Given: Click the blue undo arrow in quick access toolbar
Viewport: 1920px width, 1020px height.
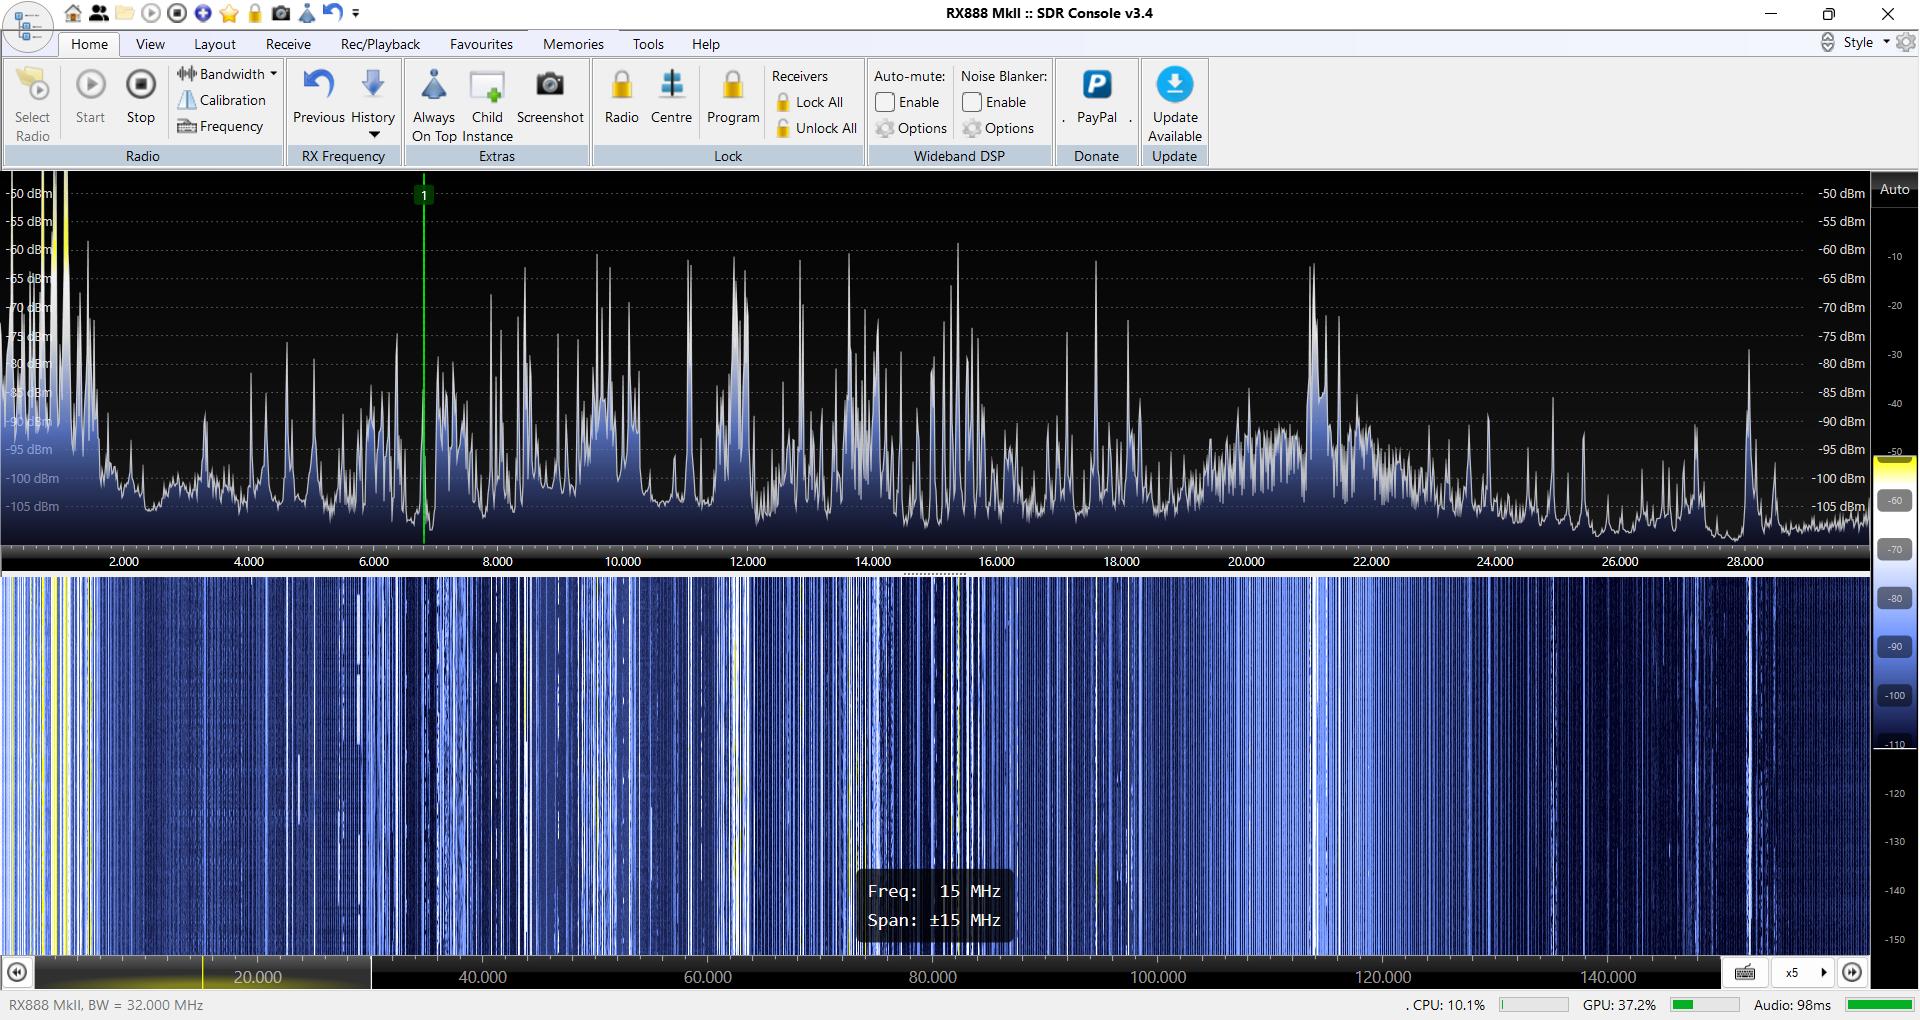Looking at the screenshot, I should click(333, 13).
